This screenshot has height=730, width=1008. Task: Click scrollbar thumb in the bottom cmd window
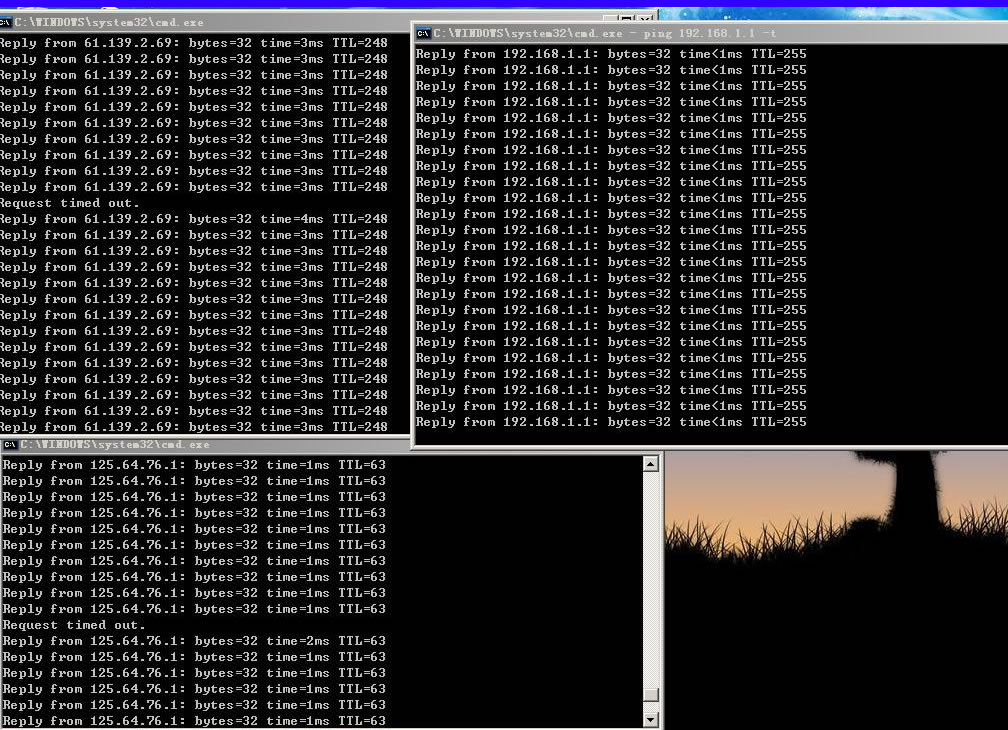651,695
